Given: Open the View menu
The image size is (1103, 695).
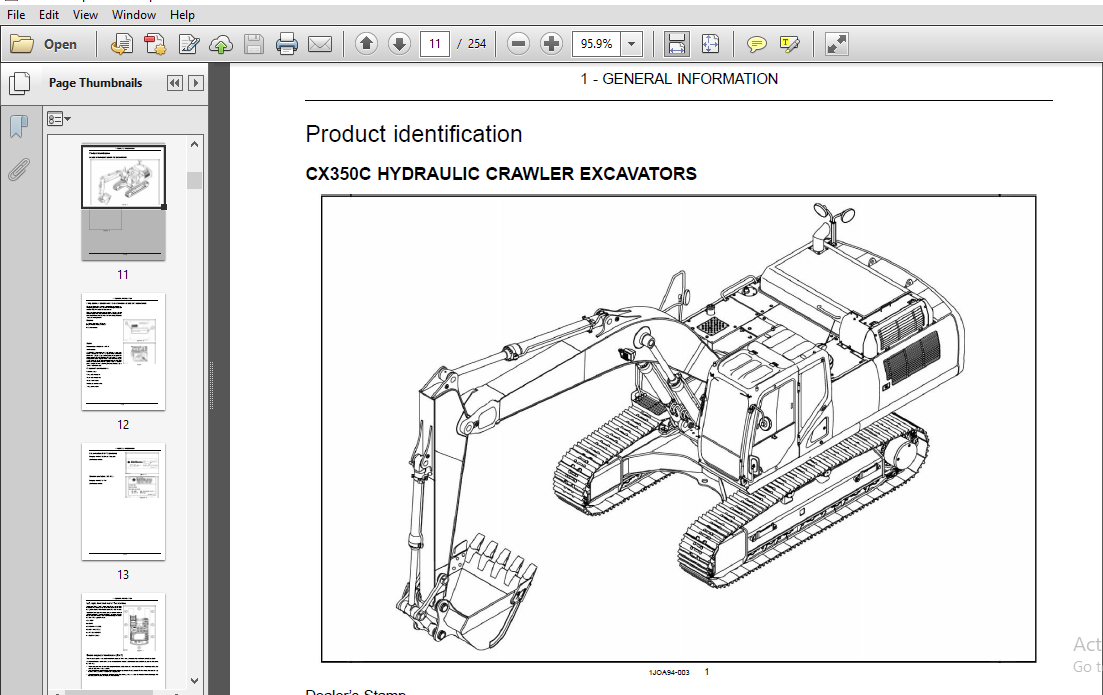Looking at the screenshot, I should 85,14.
